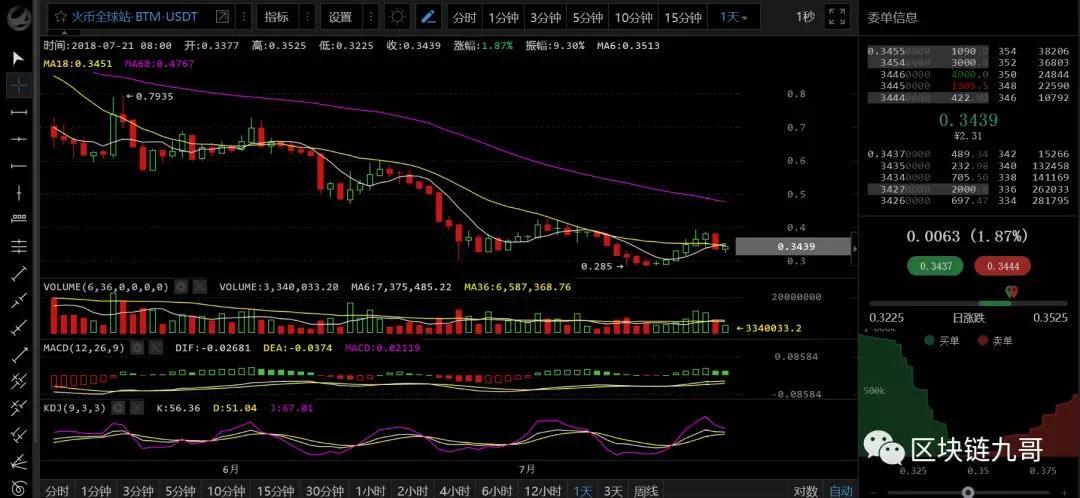Open the 指标 indicators button
Viewport: 1080px width, 498px height.
tap(278, 17)
